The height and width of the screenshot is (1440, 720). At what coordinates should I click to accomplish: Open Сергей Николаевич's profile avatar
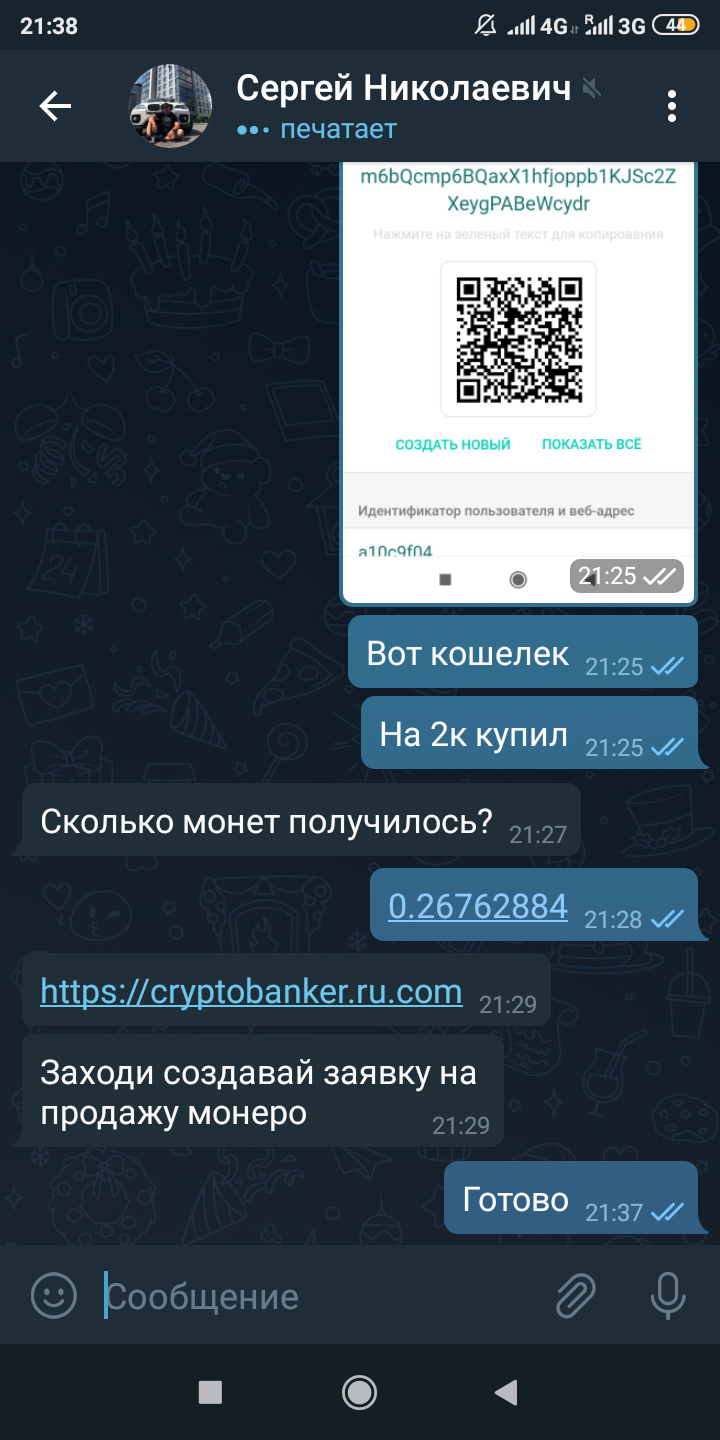[170, 106]
